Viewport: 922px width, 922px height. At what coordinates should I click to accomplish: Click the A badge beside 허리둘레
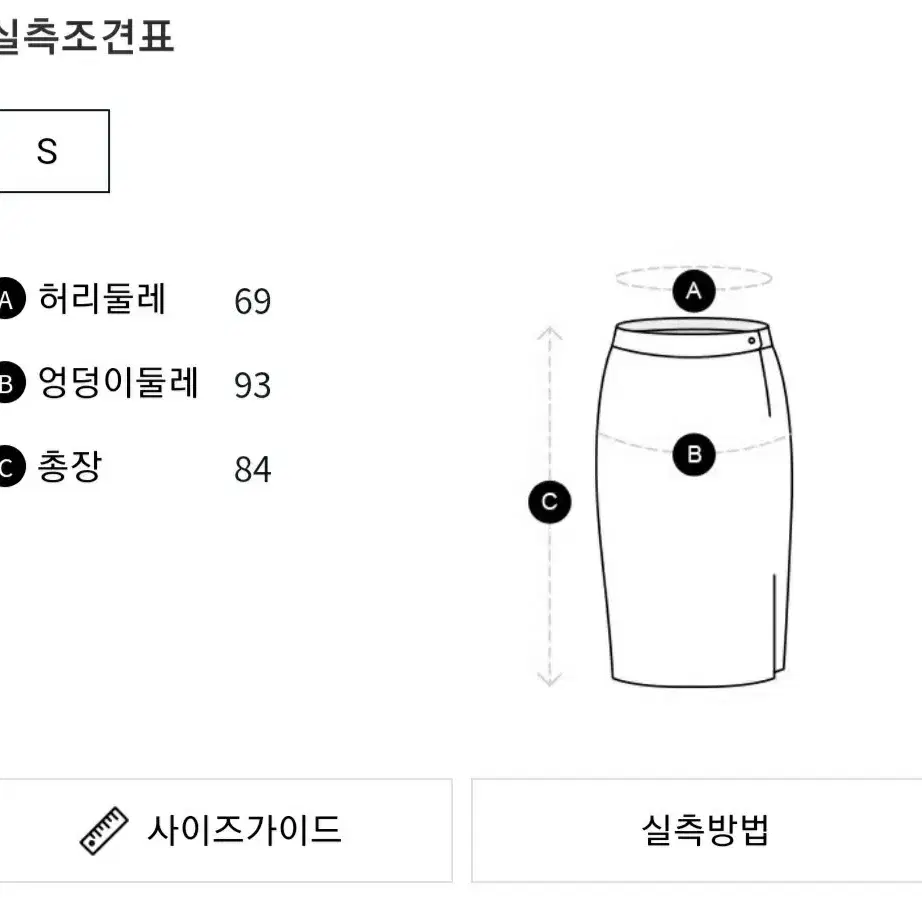pyautogui.click(x=8, y=299)
